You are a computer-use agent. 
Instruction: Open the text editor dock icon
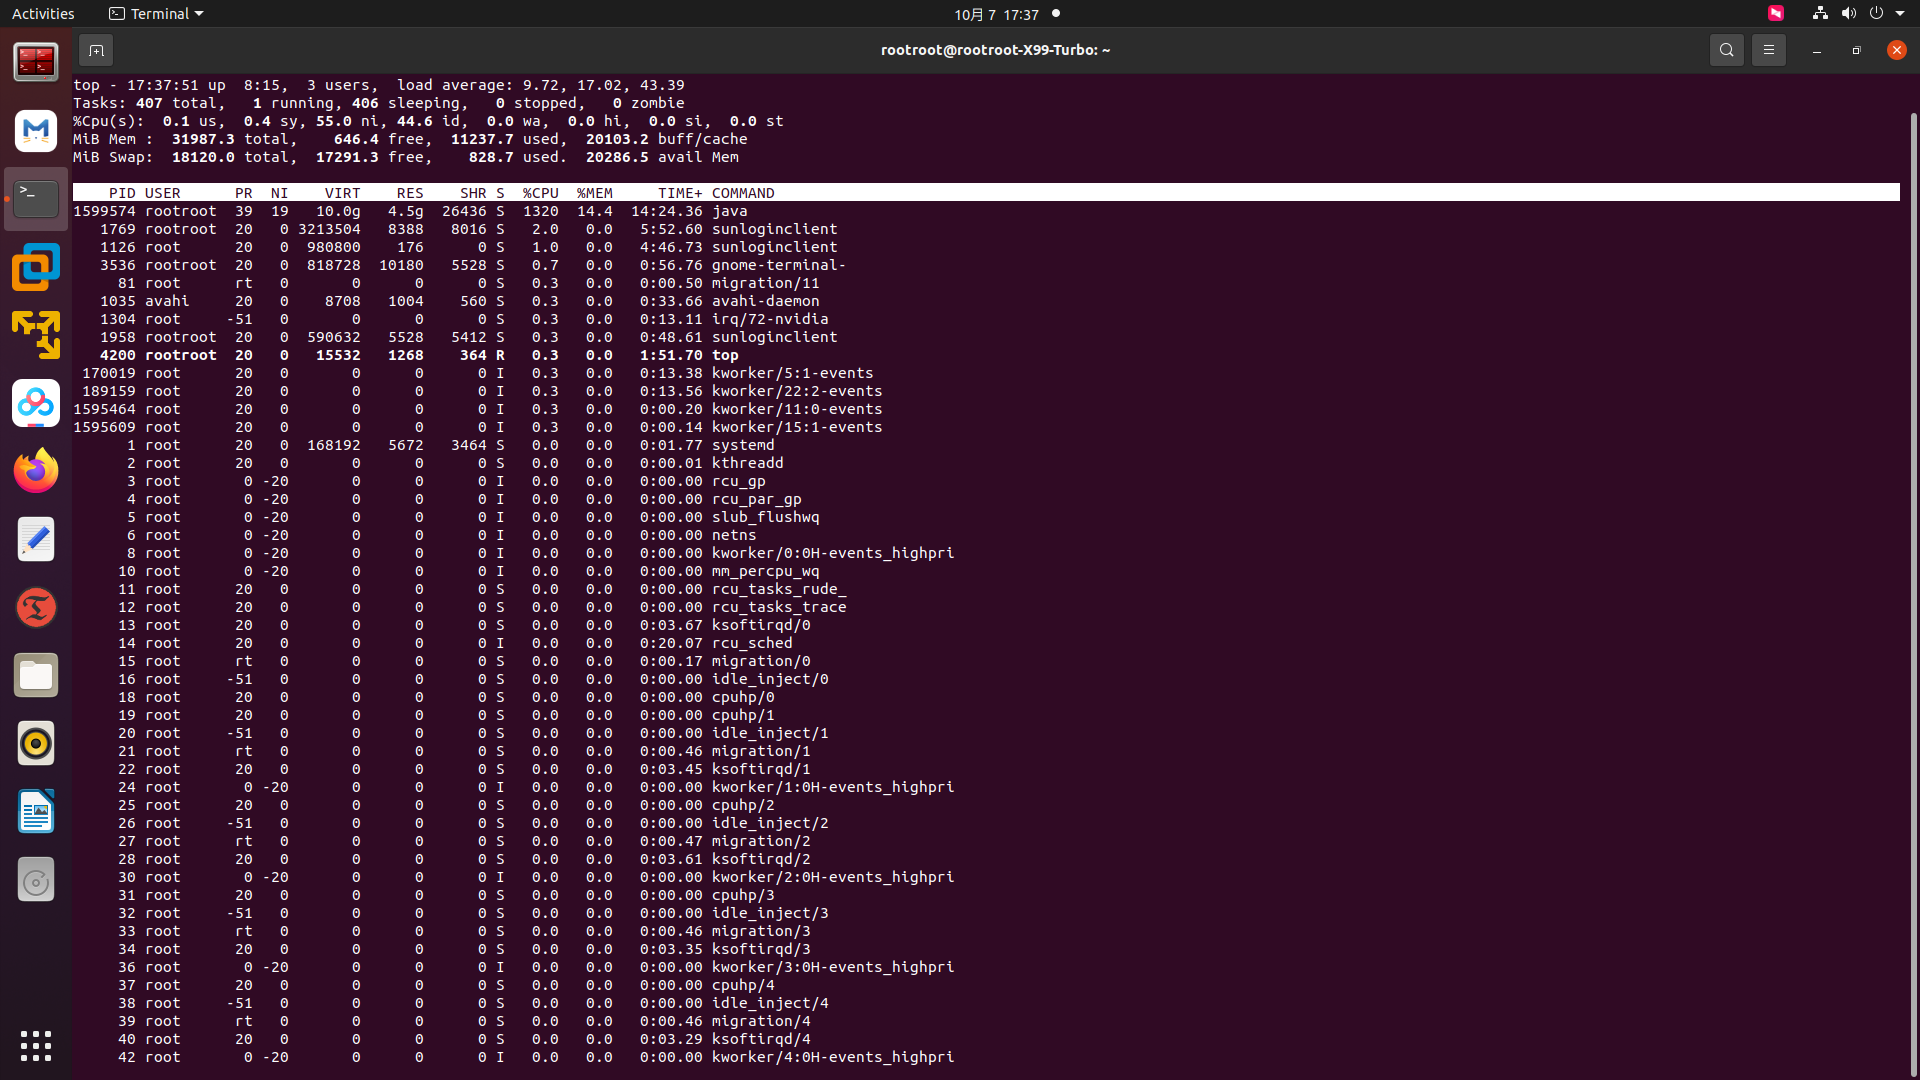(x=36, y=540)
